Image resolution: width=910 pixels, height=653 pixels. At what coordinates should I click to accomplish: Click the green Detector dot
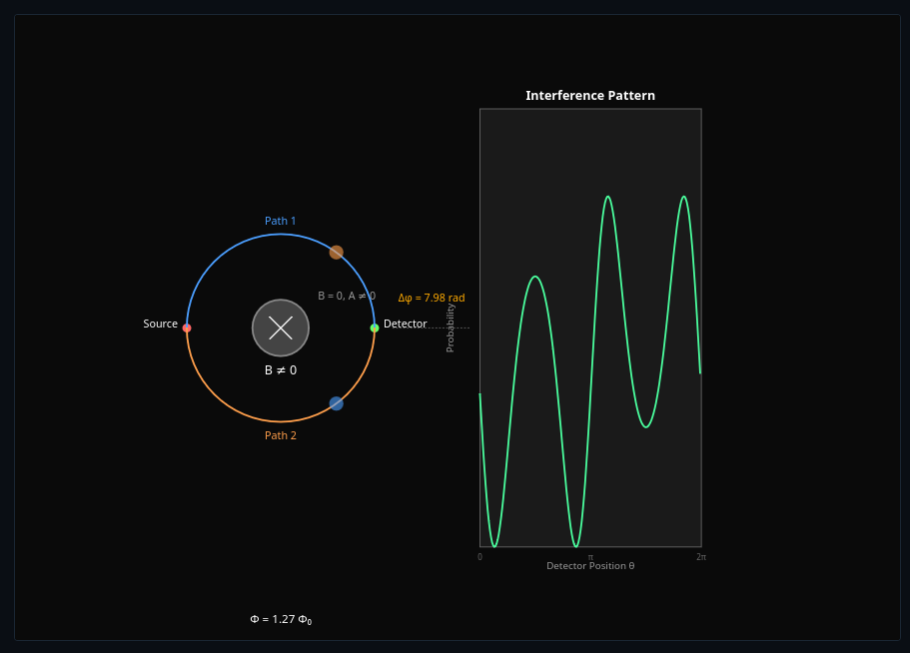pos(375,328)
